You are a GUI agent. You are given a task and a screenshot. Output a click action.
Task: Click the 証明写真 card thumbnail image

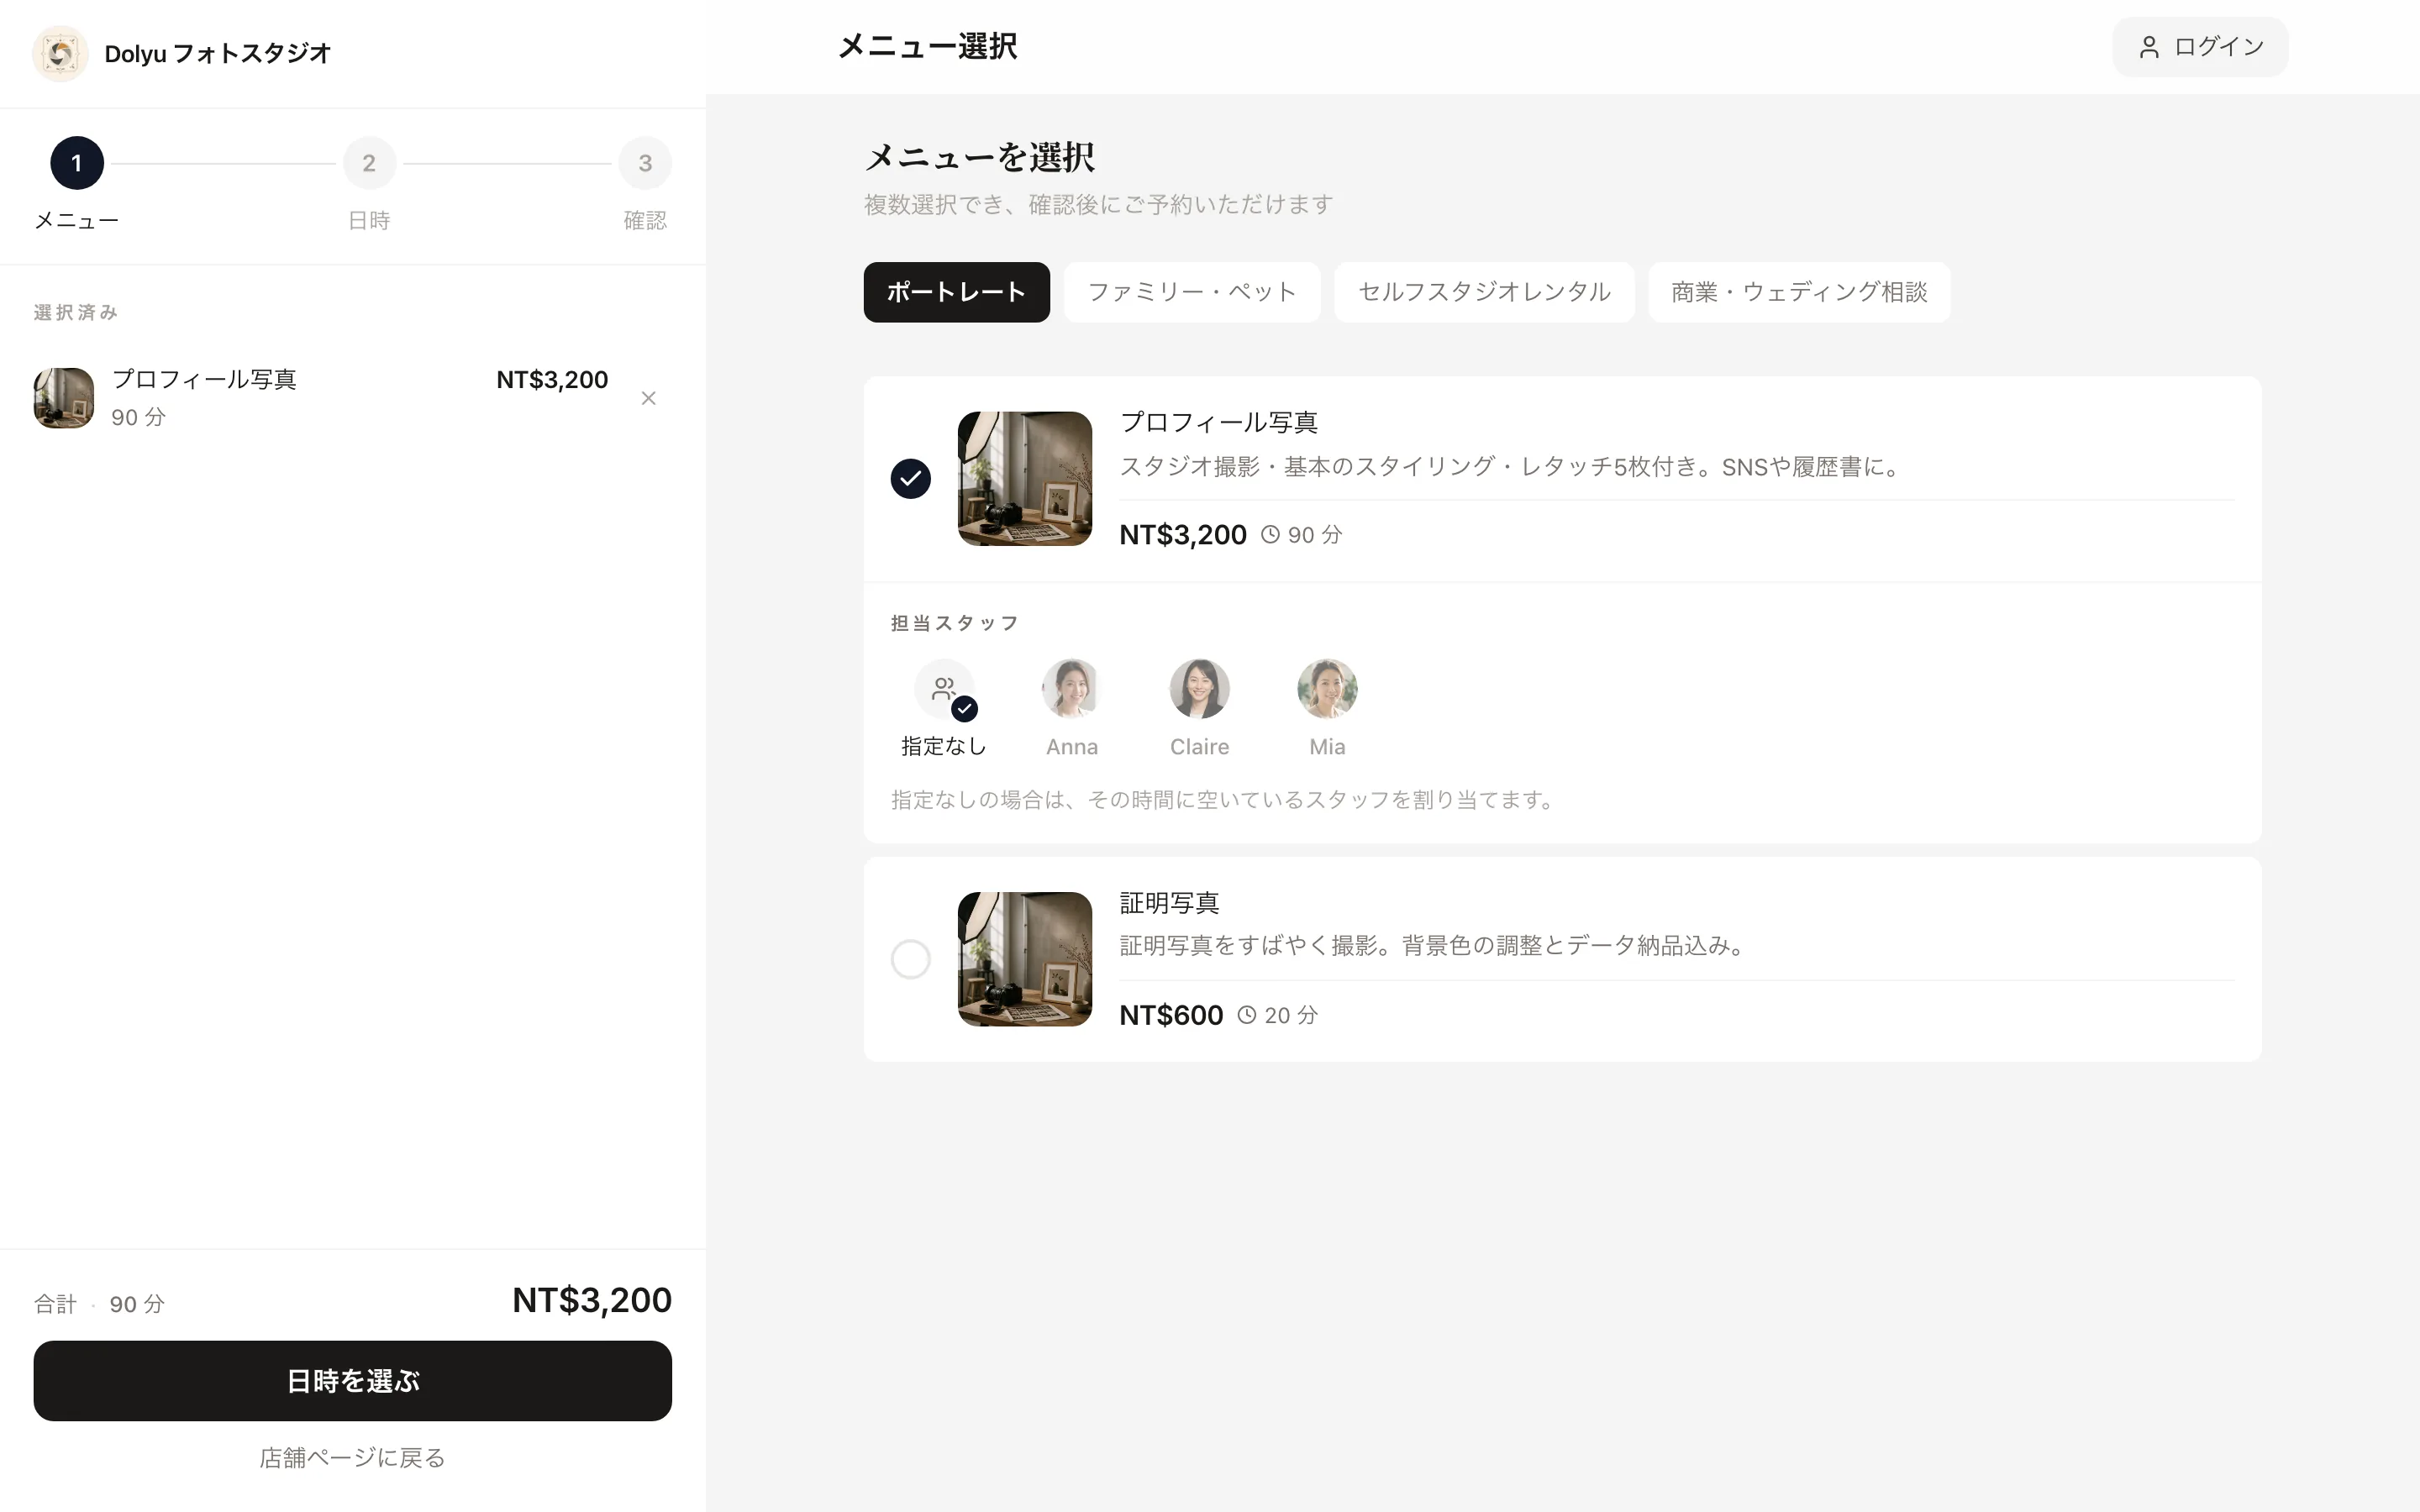[x=1025, y=959]
